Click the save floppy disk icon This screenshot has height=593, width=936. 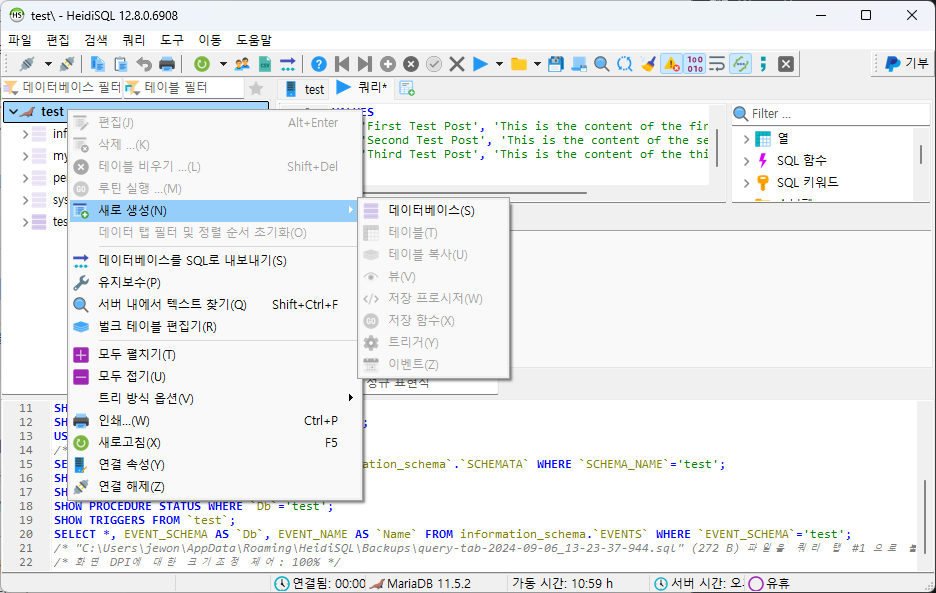tap(556, 64)
